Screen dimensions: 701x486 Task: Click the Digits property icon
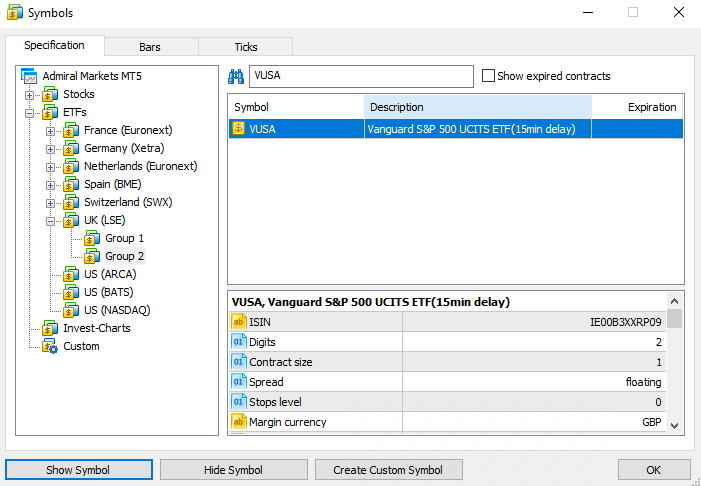(x=239, y=342)
